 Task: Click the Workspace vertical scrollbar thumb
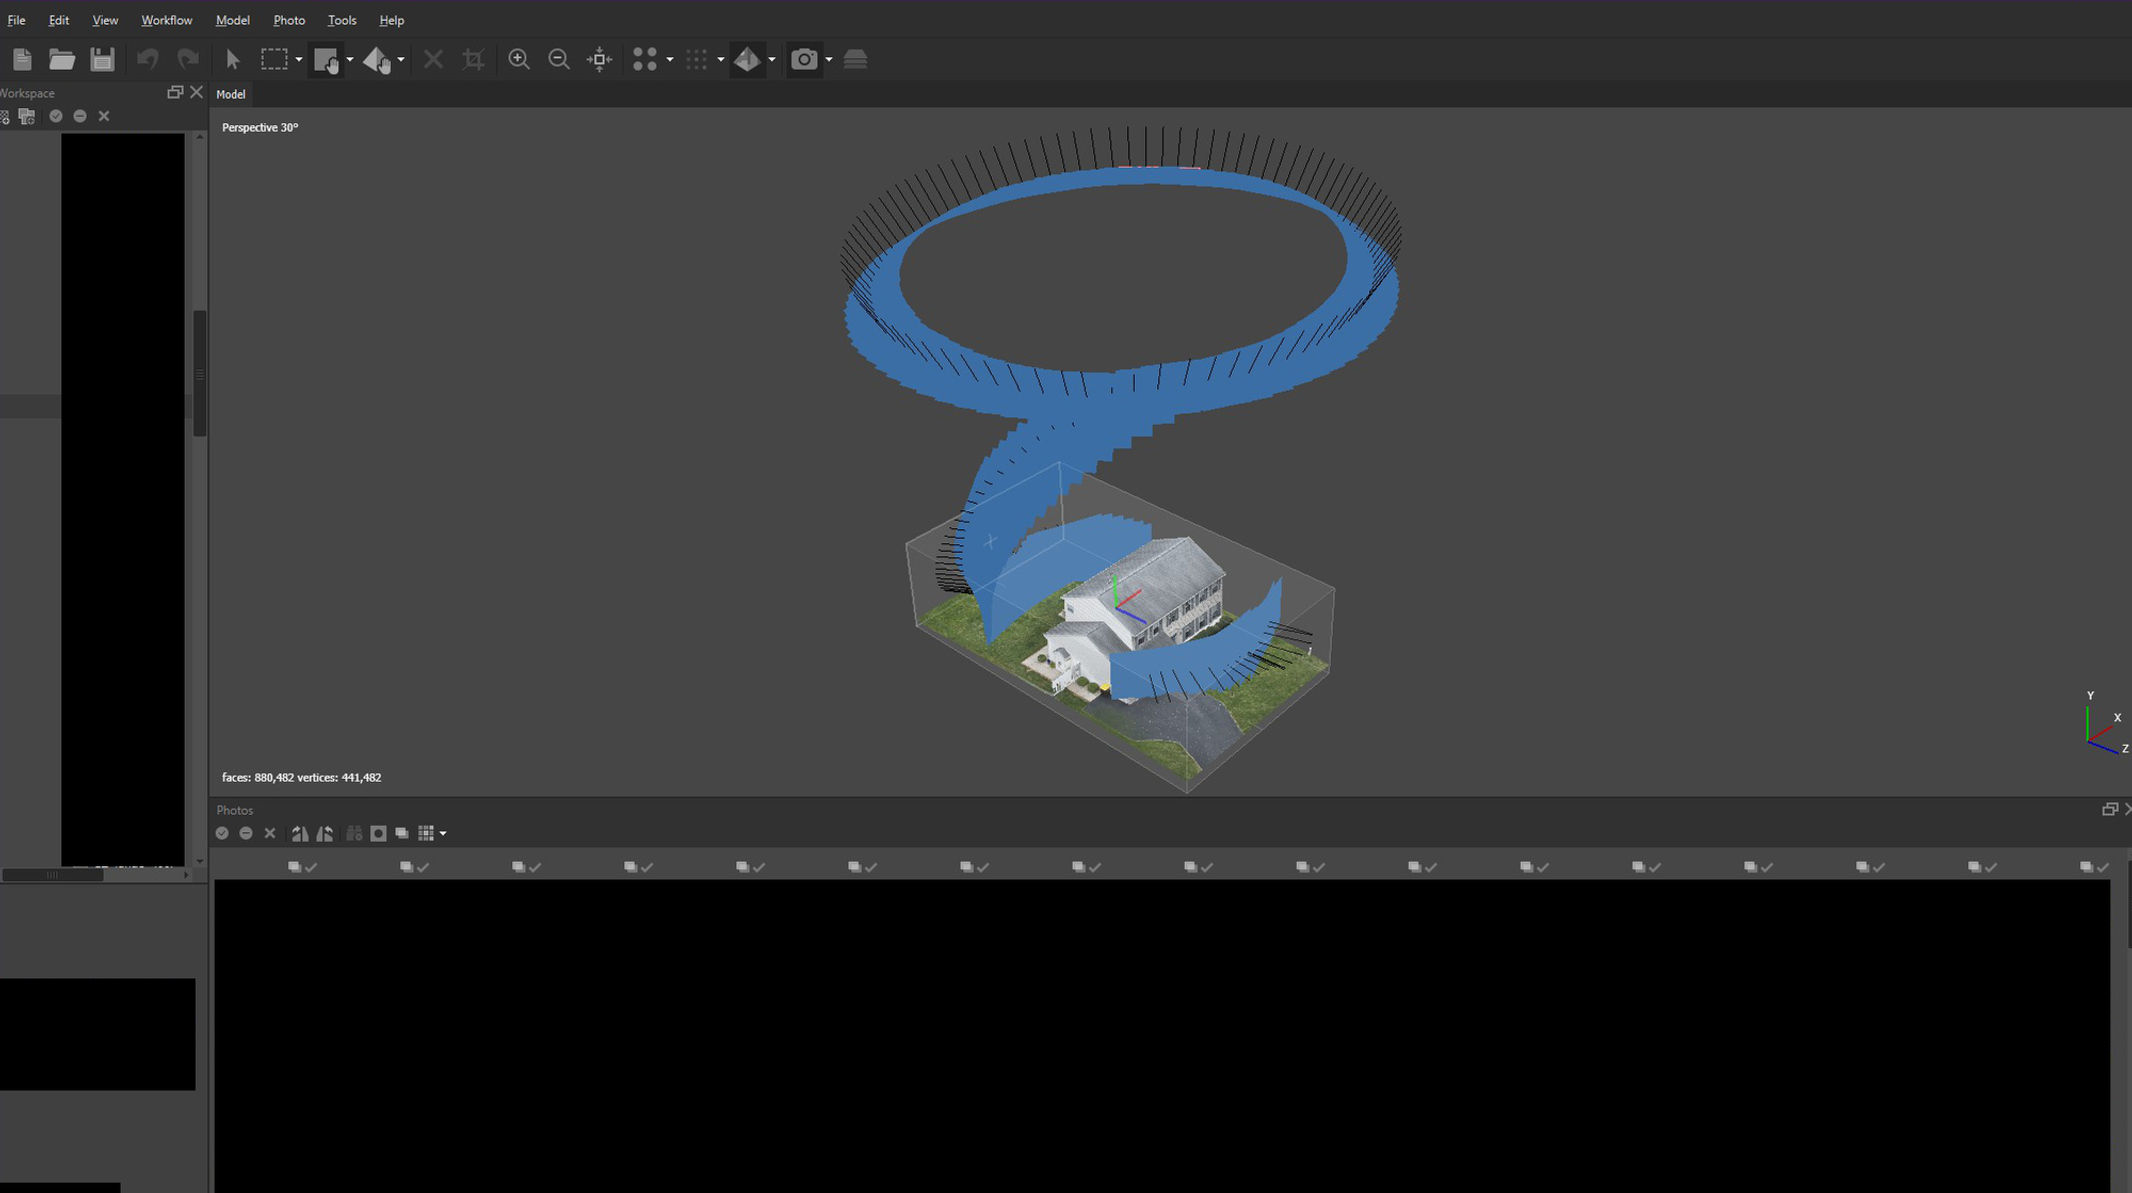[200, 372]
